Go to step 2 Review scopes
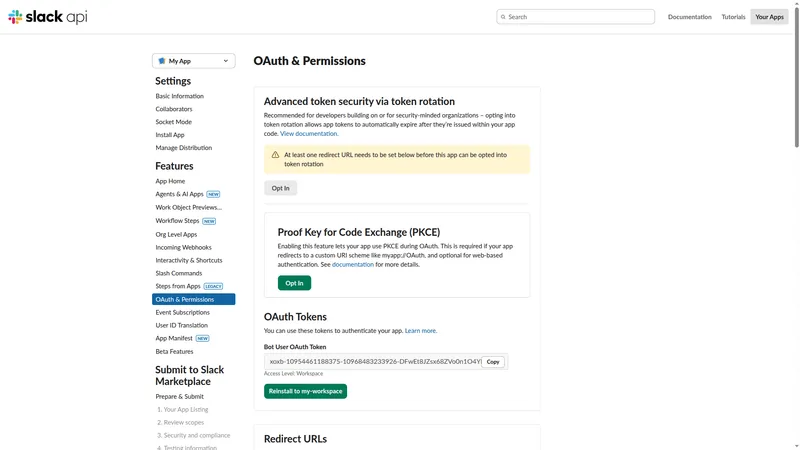The image size is (800, 450). tap(181, 422)
